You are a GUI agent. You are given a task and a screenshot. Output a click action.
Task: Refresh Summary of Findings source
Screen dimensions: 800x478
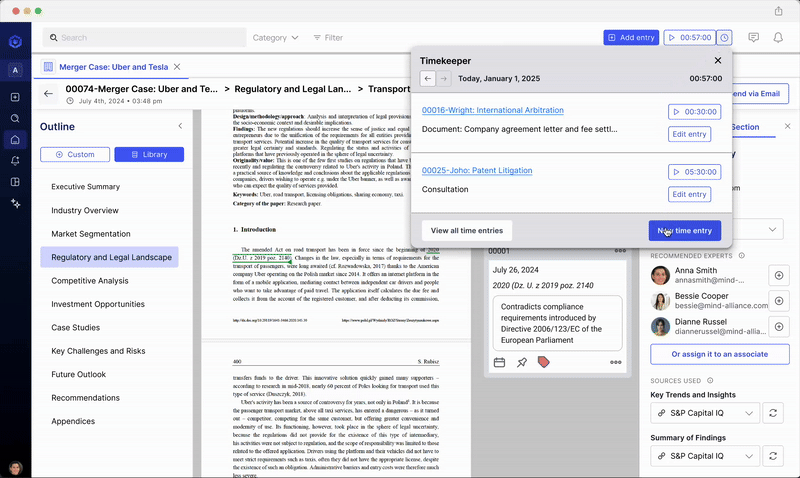773,456
